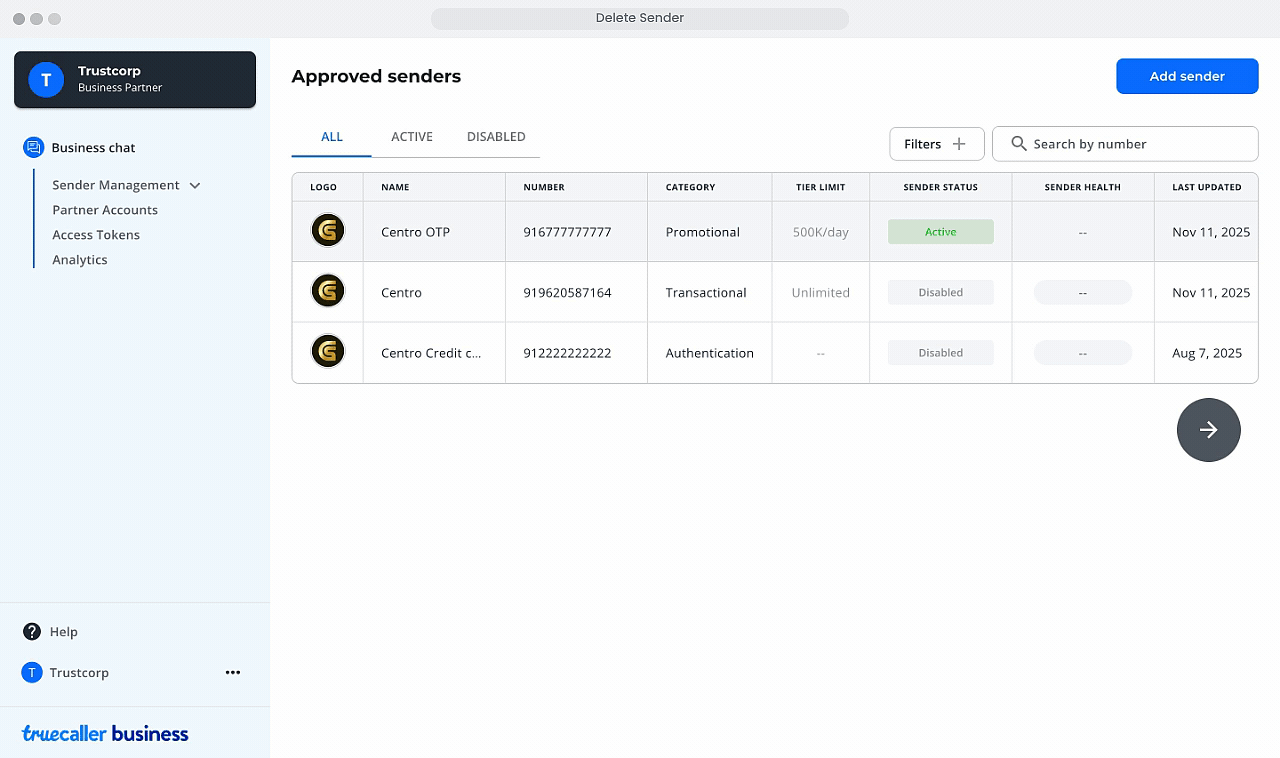Open the three-dots menu next to Trustcorp
Image resolution: width=1280 pixels, height=758 pixels.
pos(233,673)
